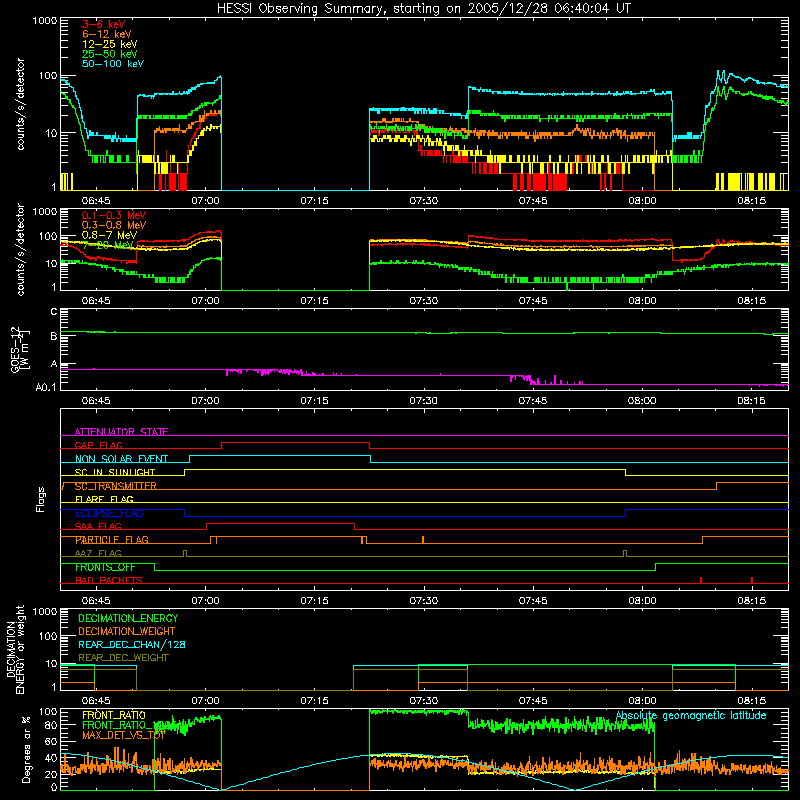
Task: Click the 'REAR_DEC_WEIGHT' legend label
Action: [123, 658]
